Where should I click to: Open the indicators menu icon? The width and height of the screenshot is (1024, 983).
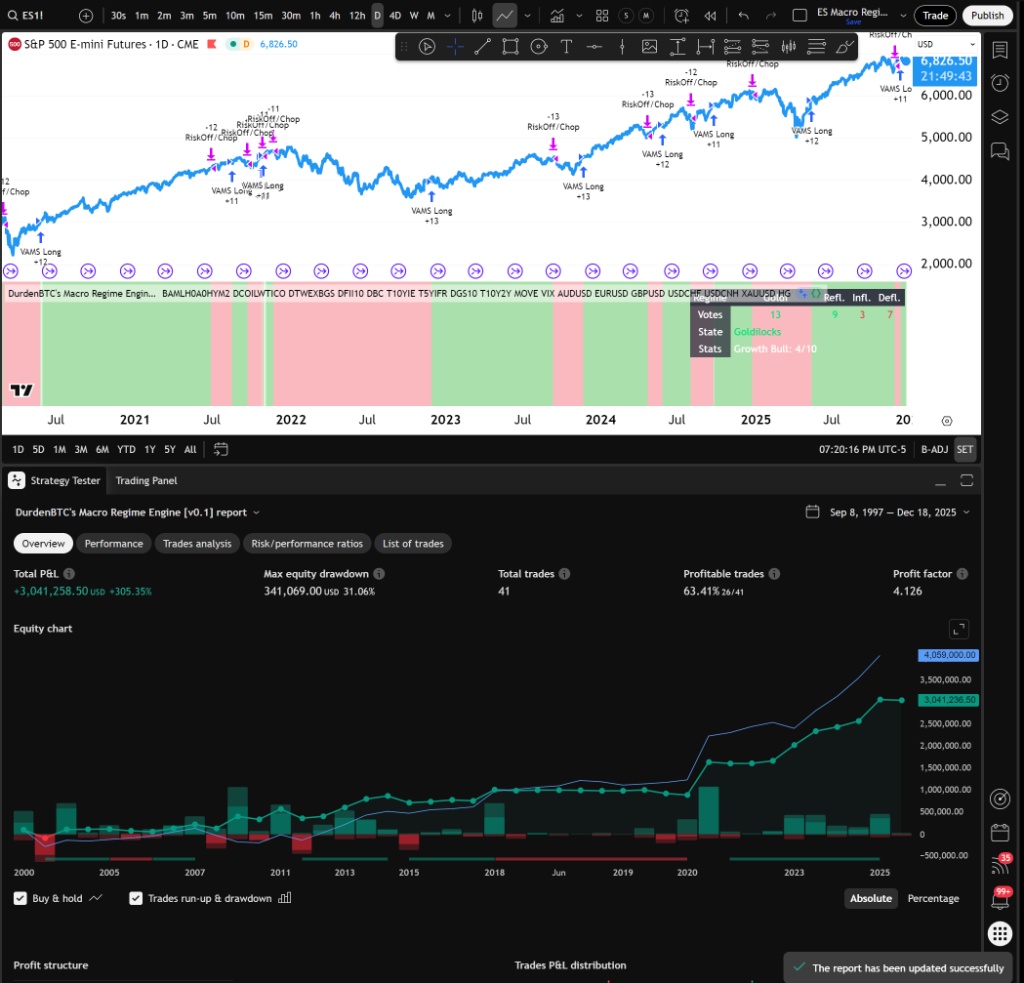pos(556,15)
